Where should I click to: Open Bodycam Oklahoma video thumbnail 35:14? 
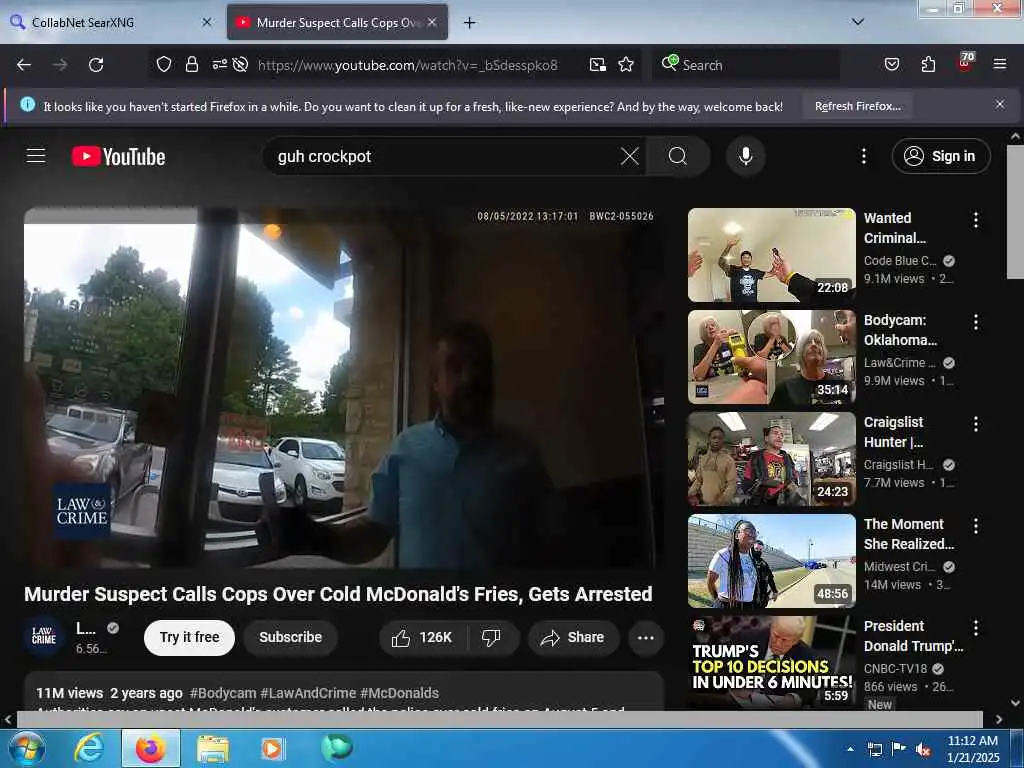771,357
